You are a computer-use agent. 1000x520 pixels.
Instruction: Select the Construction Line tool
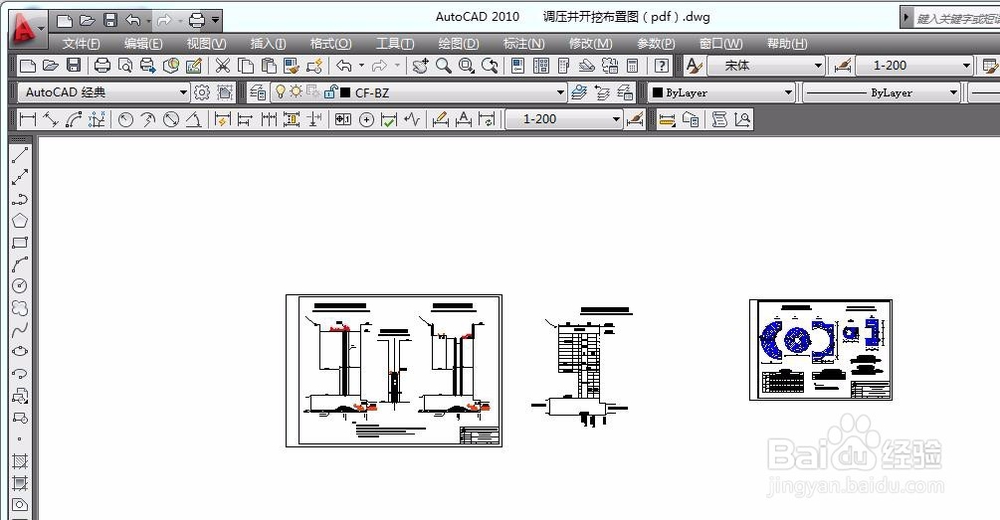click(20, 177)
